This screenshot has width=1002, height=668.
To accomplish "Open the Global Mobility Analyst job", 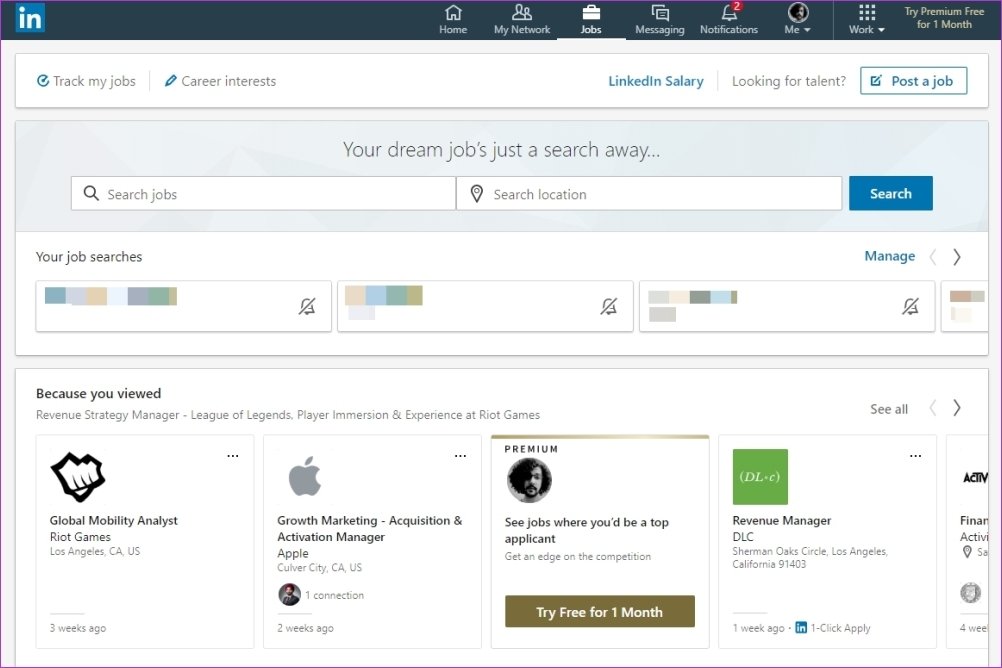I will [114, 520].
